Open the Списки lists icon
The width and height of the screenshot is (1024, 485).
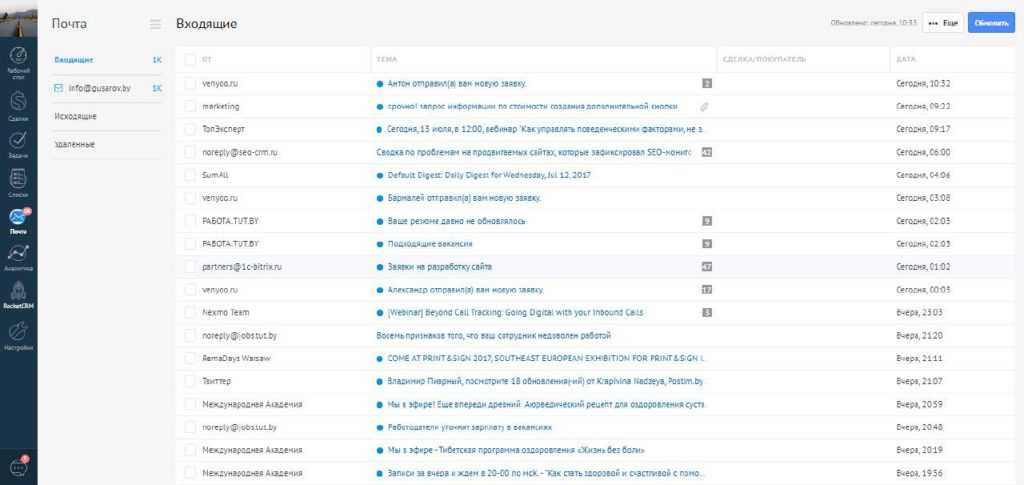pos(18,181)
